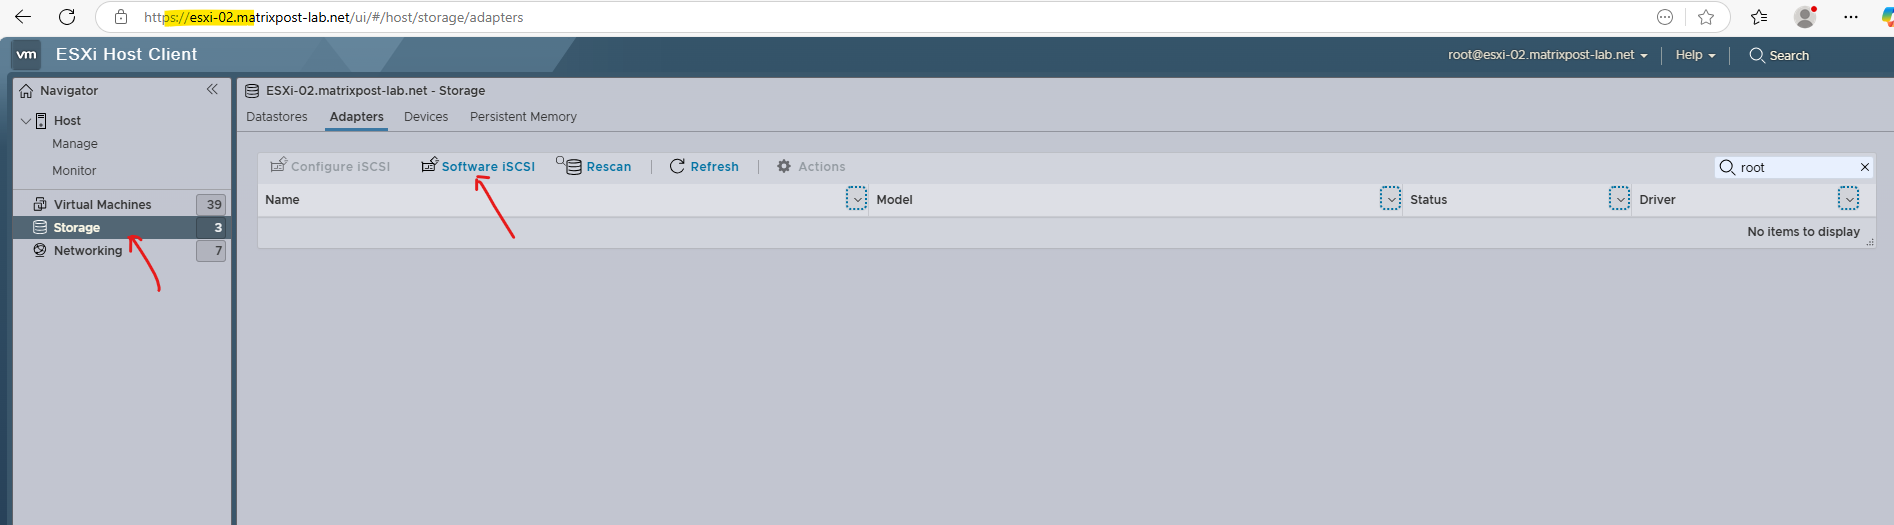The image size is (1894, 525).
Task: Open the Model column dropdown
Action: click(1391, 199)
